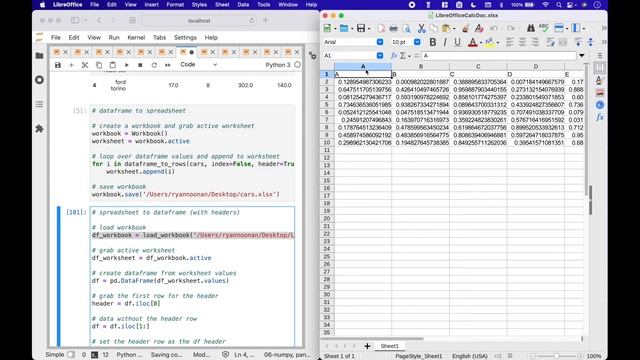640x360 pixels.
Task: Open Jupyter Kernel menu
Action: (136, 38)
